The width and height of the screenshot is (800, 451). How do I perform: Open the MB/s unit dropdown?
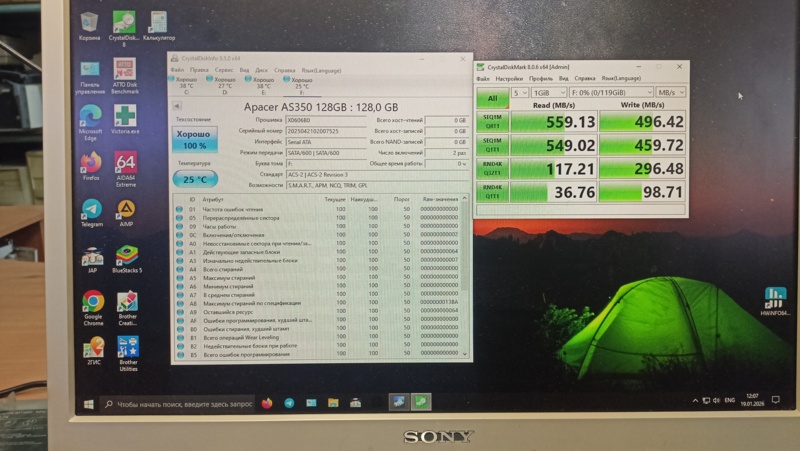point(670,92)
